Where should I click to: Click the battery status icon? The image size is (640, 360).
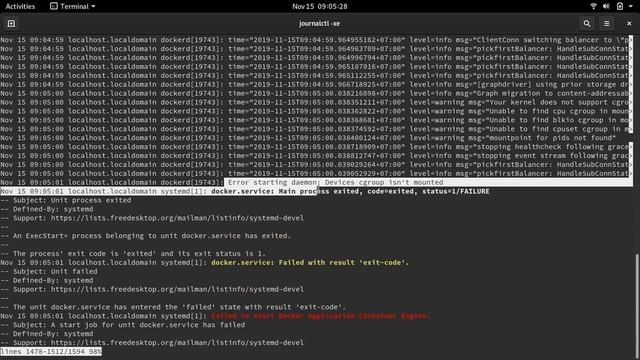[620, 6]
